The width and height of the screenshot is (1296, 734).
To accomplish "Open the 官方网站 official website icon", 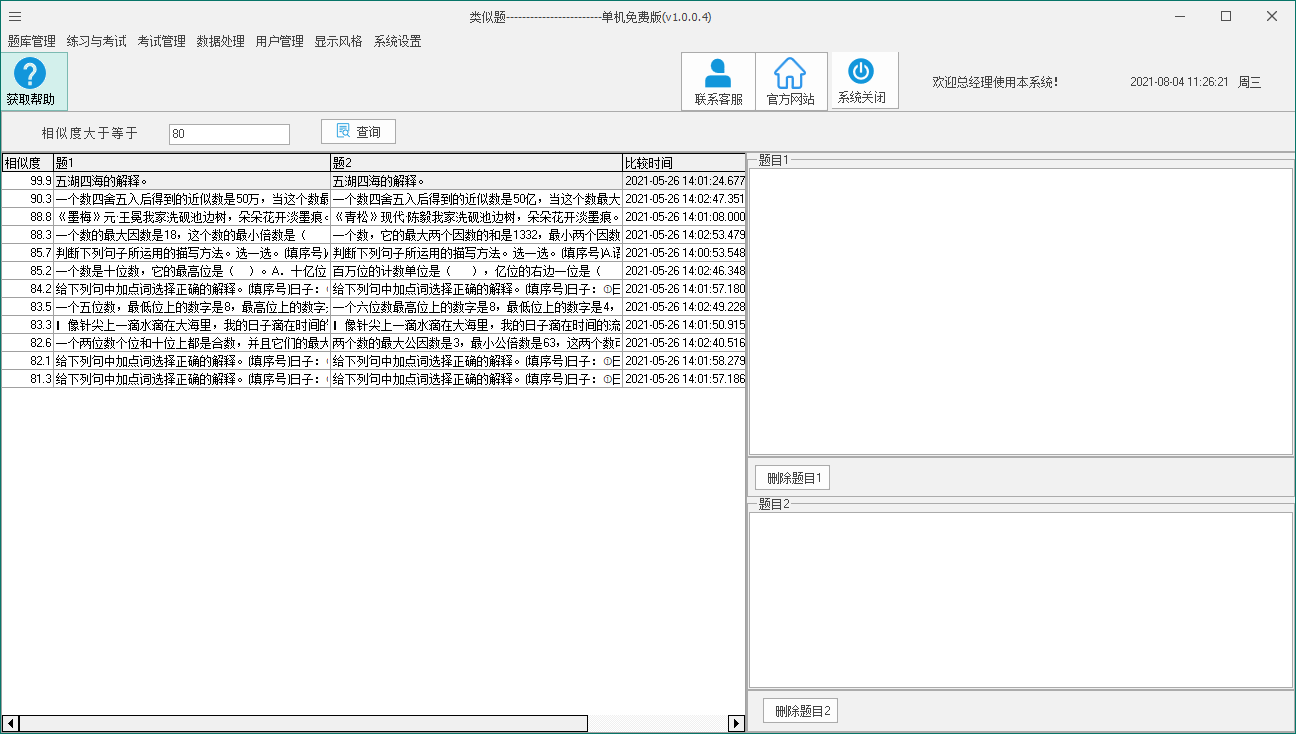I will click(x=791, y=80).
